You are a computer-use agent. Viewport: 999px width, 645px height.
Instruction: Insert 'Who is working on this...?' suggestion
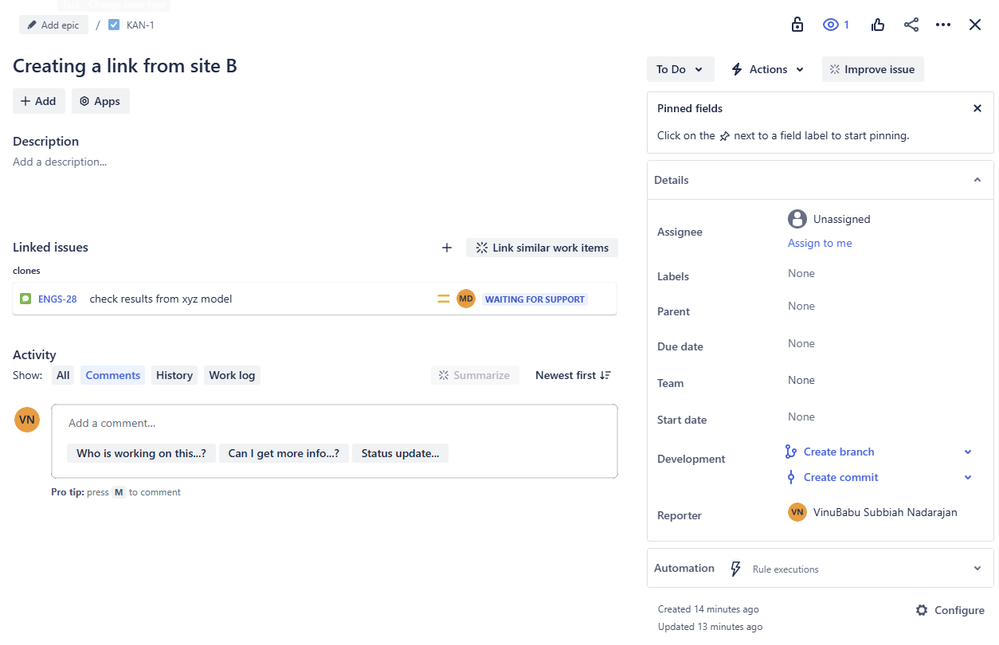click(x=141, y=453)
